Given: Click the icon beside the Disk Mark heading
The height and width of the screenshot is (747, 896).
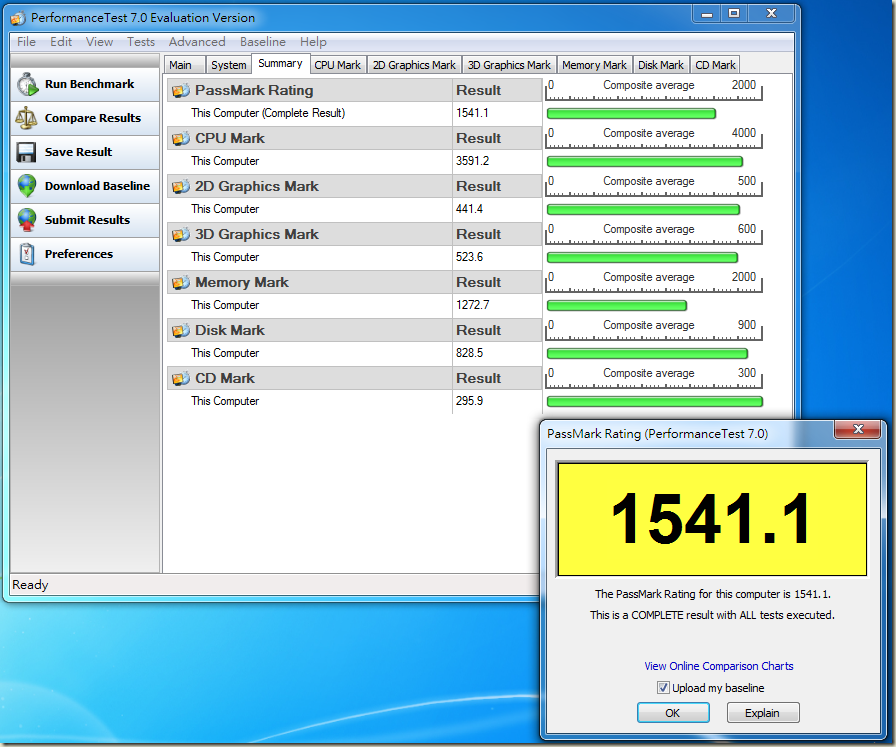Looking at the screenshot, I should pyautogui.click(x=180, y=331).
